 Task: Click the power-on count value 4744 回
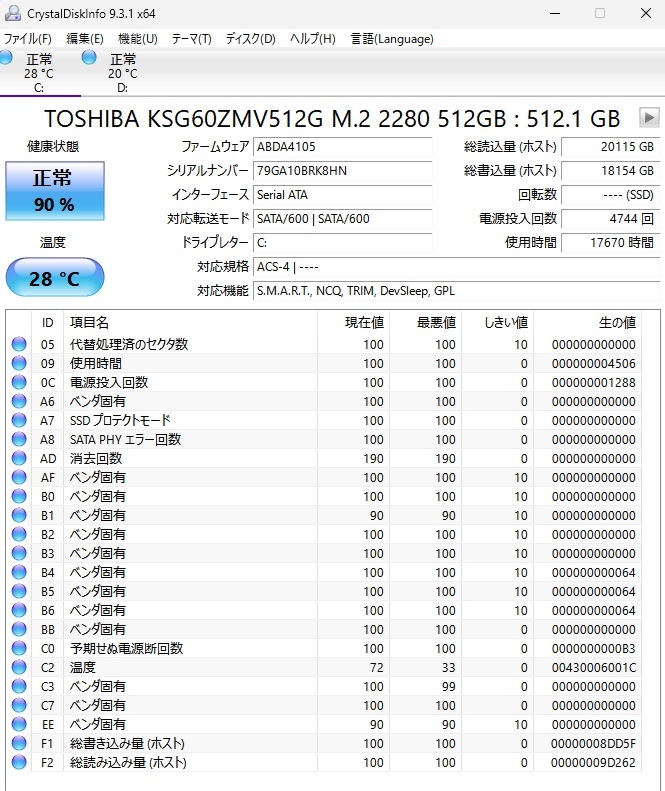(611, 218)
